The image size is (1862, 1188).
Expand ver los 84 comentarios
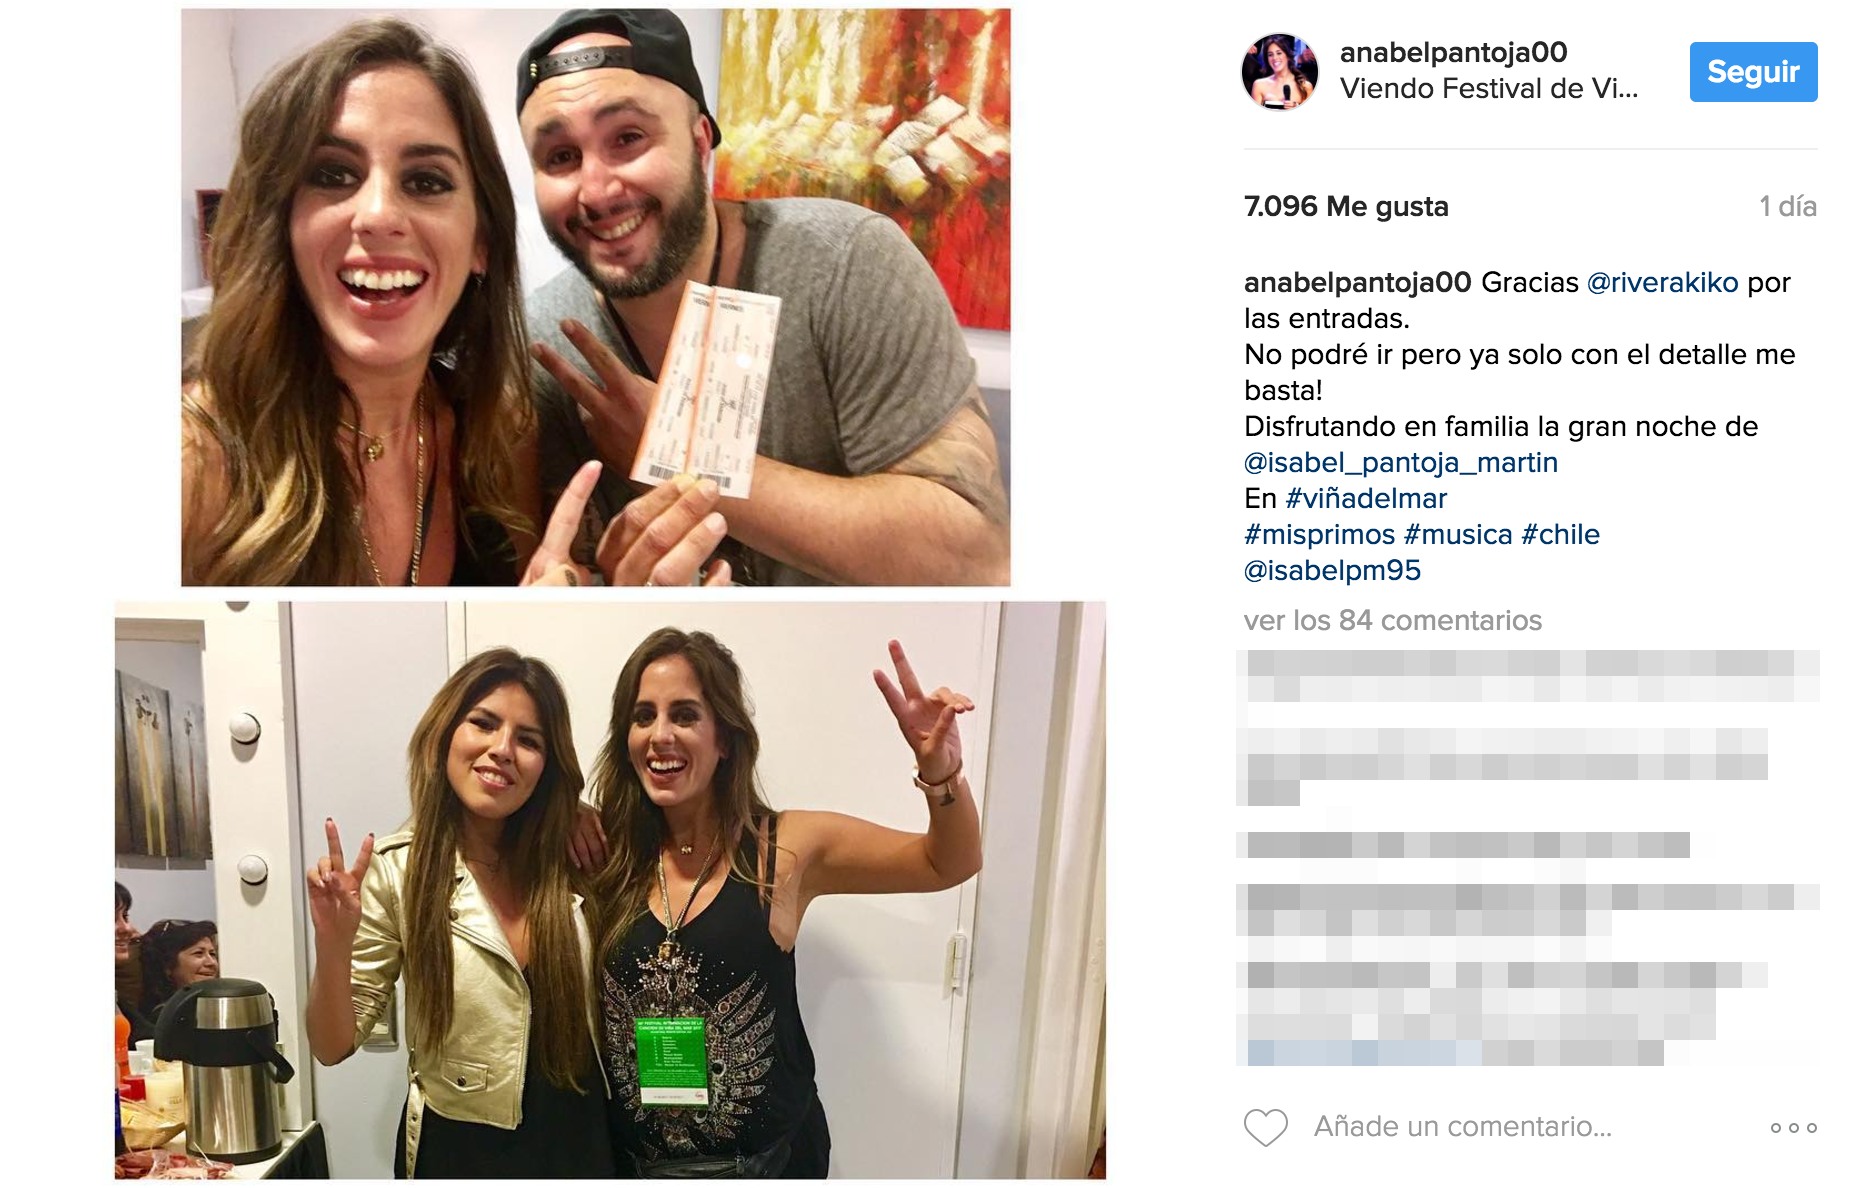pyautogui.click(x=1392, y=621)
